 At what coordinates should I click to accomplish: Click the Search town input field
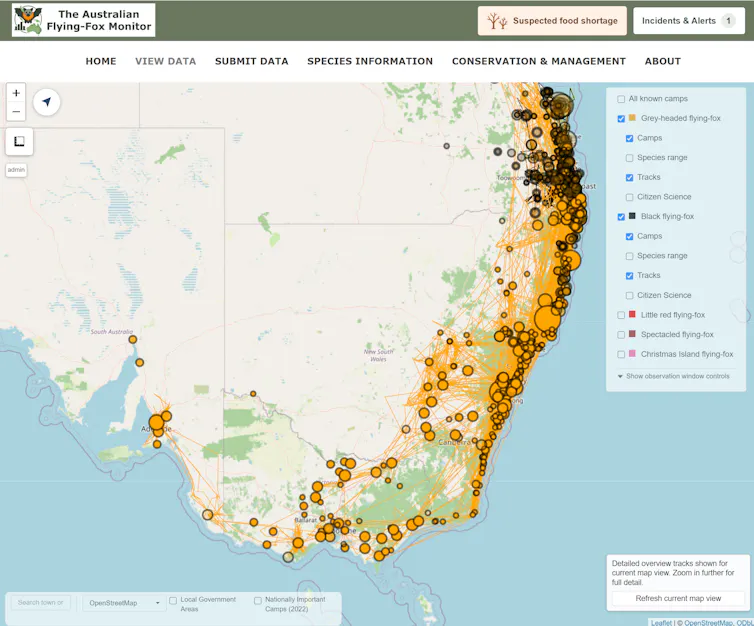40,602
